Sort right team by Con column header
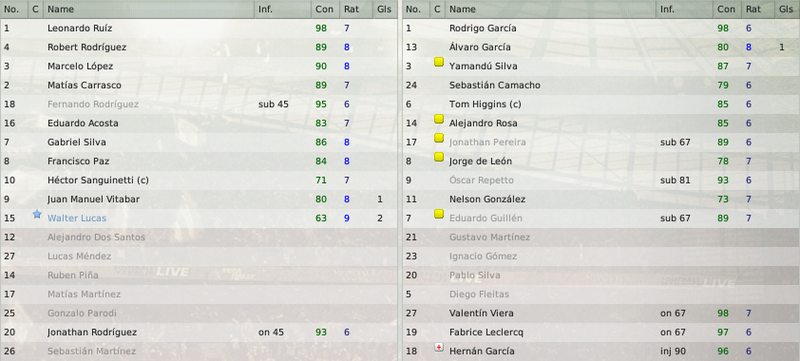 click(x=728, y=9)
